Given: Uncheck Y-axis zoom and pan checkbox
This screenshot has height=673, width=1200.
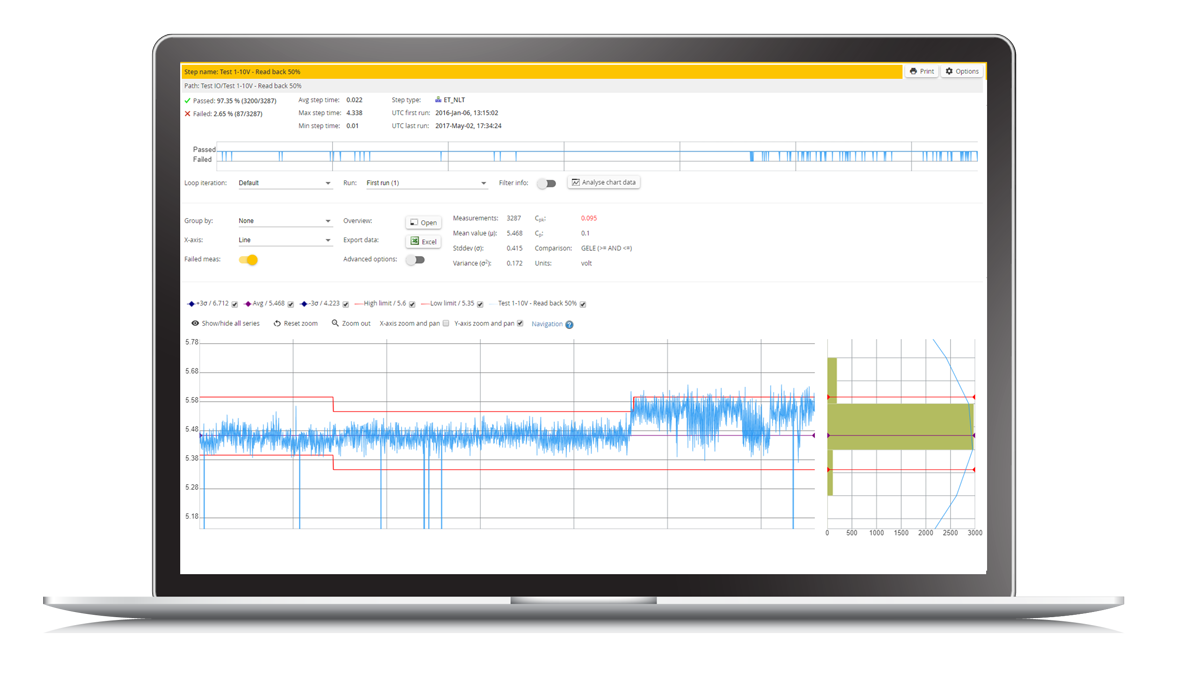Looking at the screenshot, I should click(520, 324).
